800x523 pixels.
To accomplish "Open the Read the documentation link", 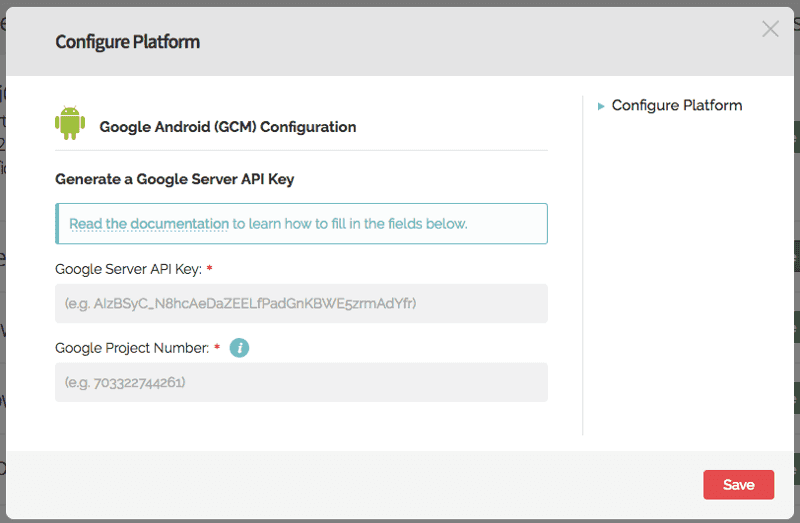I will [149, 223].
